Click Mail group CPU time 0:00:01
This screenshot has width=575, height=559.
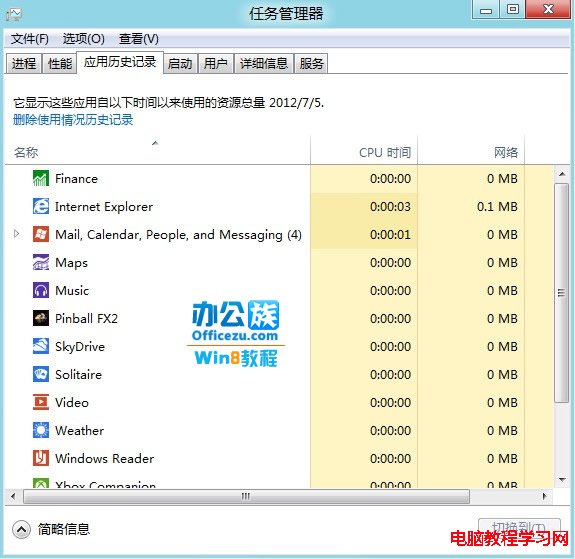coord(391,234)
